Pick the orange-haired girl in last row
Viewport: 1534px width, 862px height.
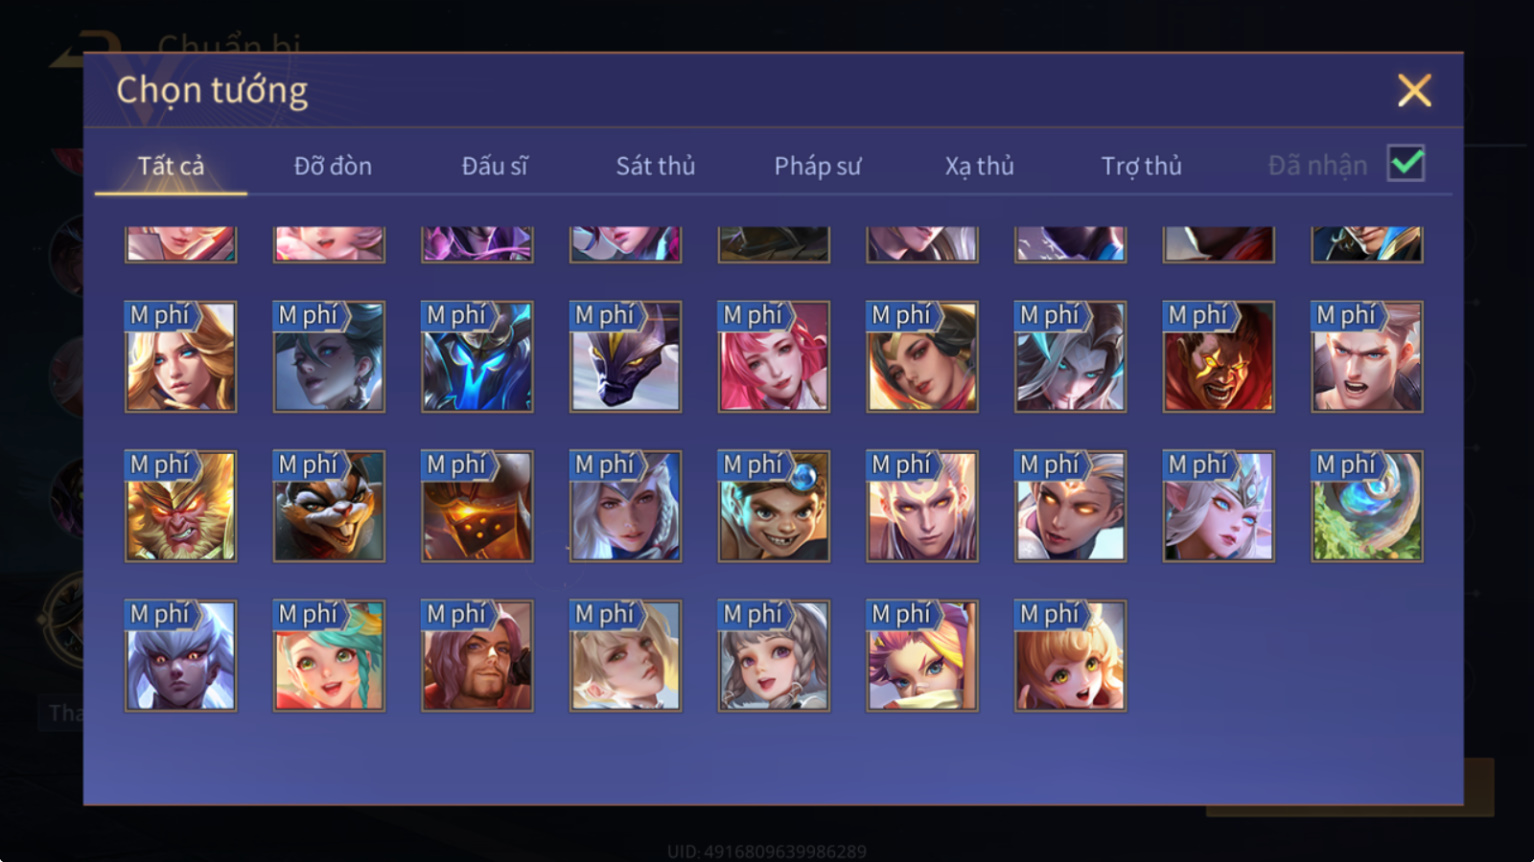(x=1070, y=656)
